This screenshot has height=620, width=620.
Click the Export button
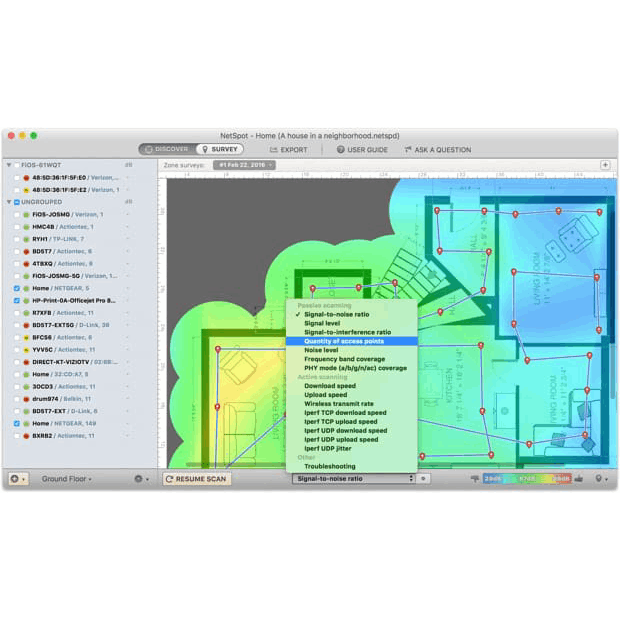[289, 150]
